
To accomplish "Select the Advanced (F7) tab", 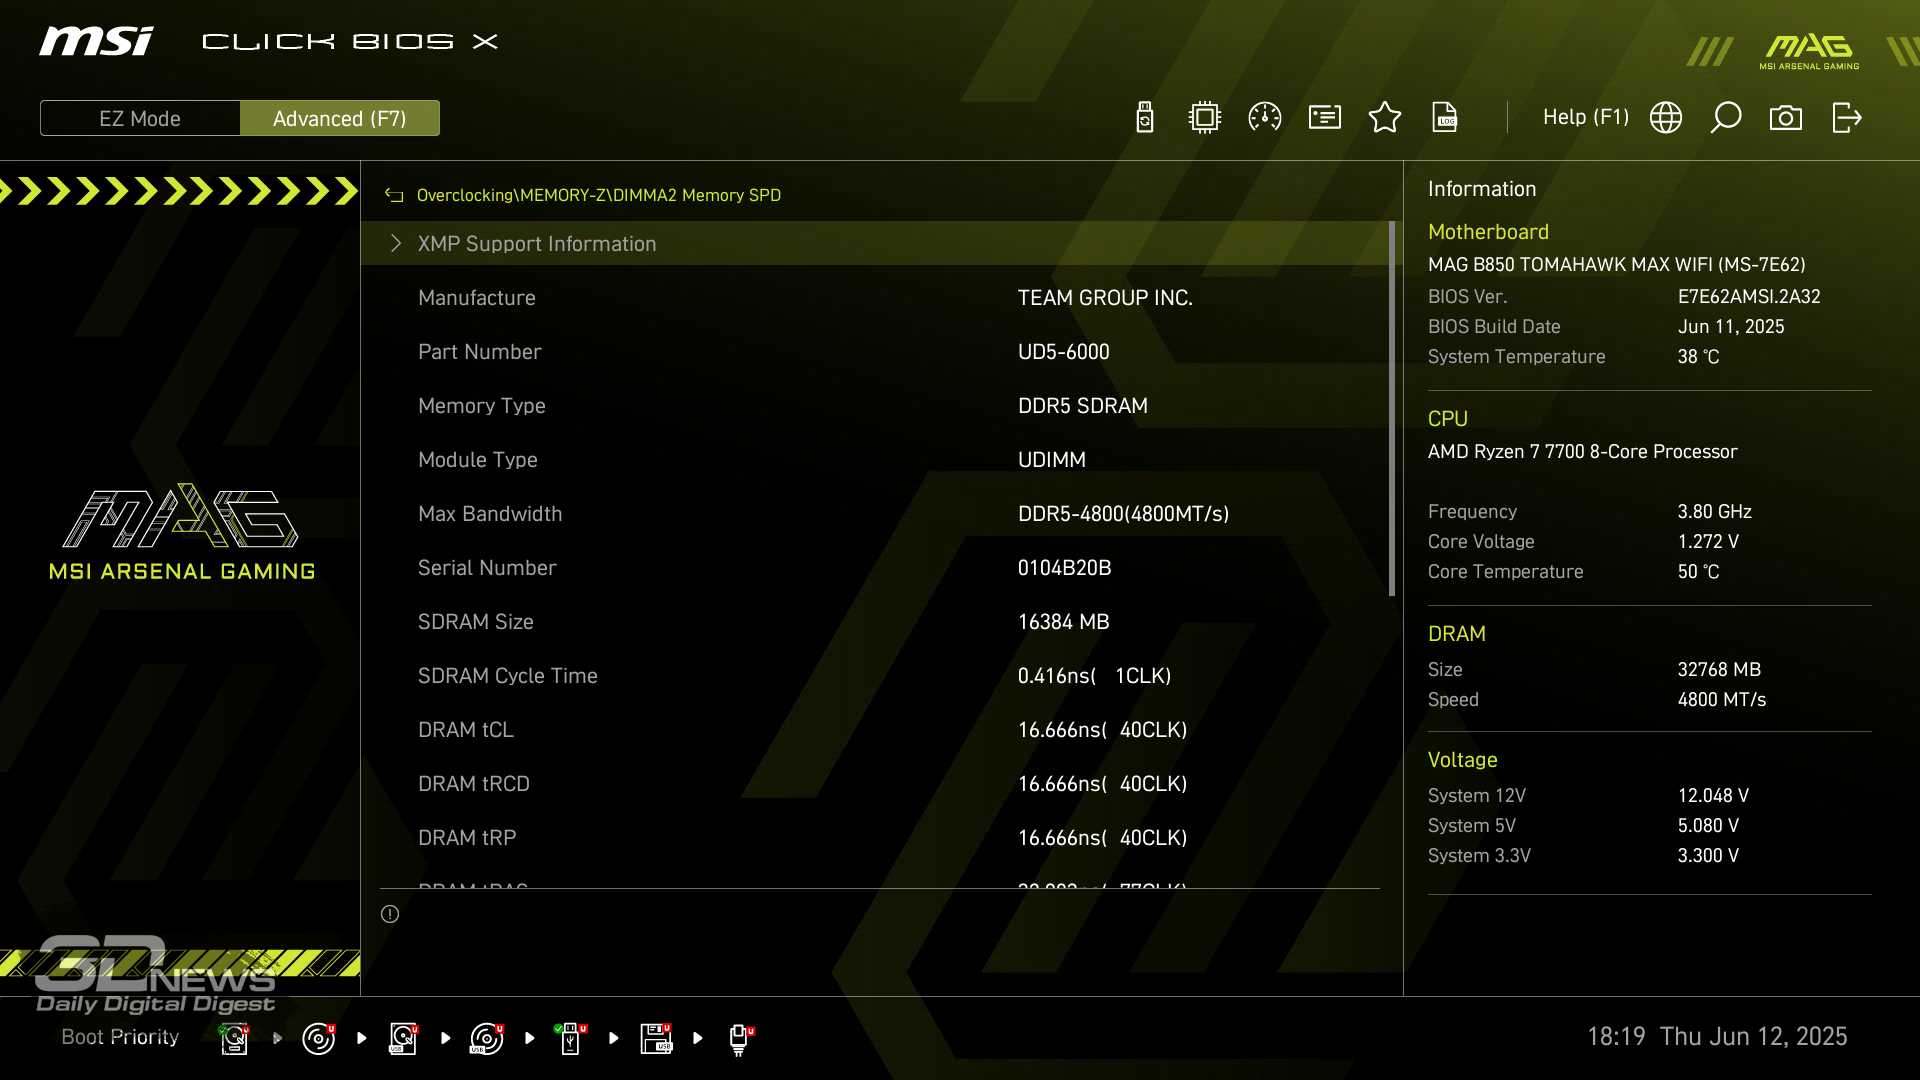I will click(340, 118).
